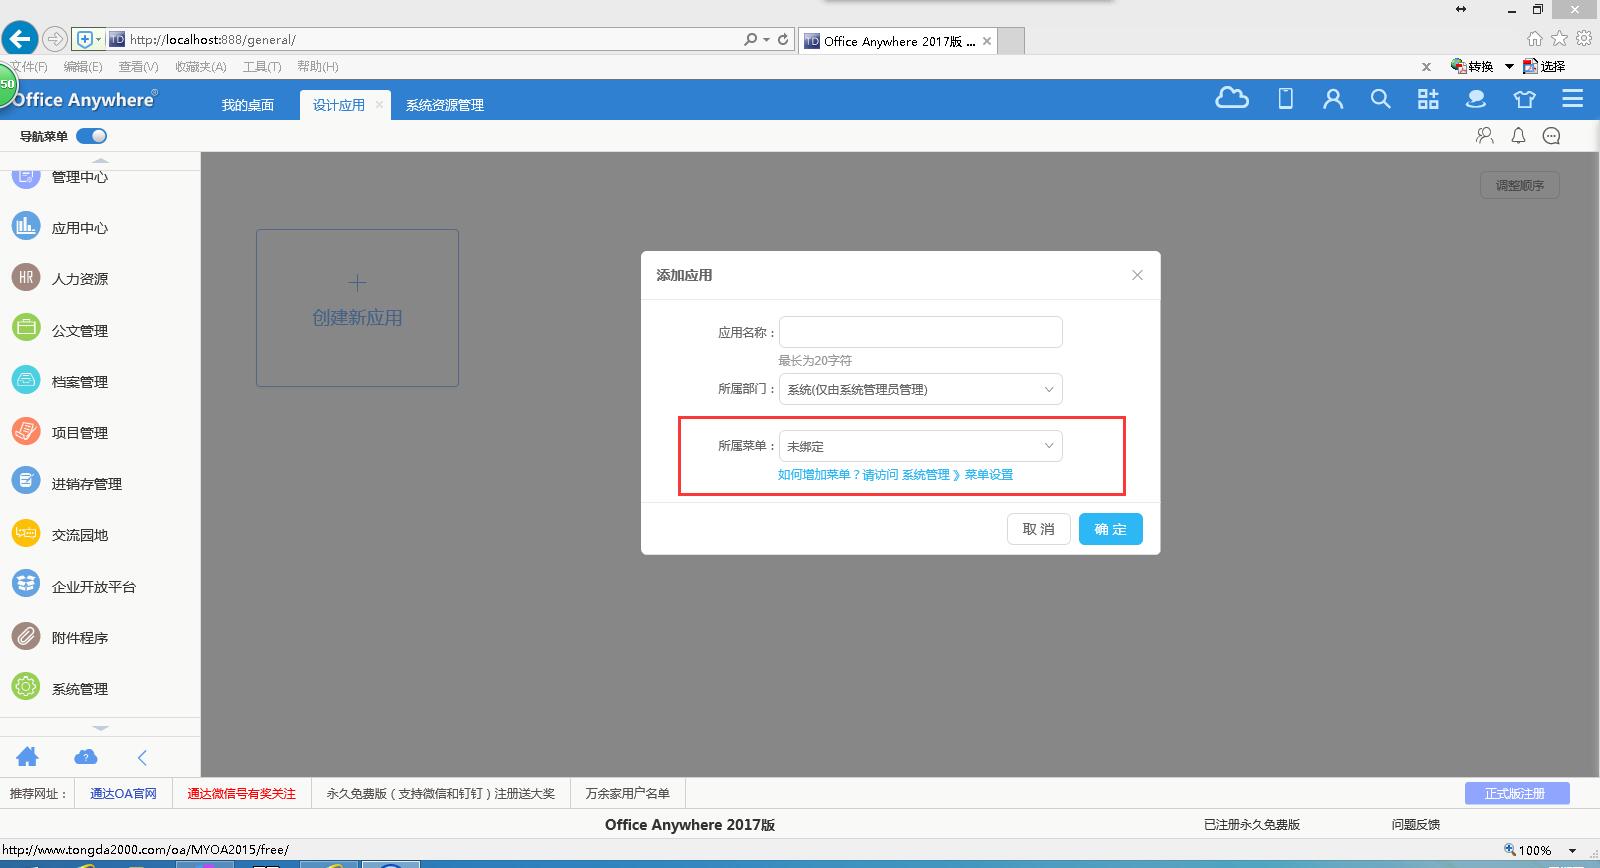Select the 设计应用 tab
This screenshot has height=868, width=1600.
(339, 105)
